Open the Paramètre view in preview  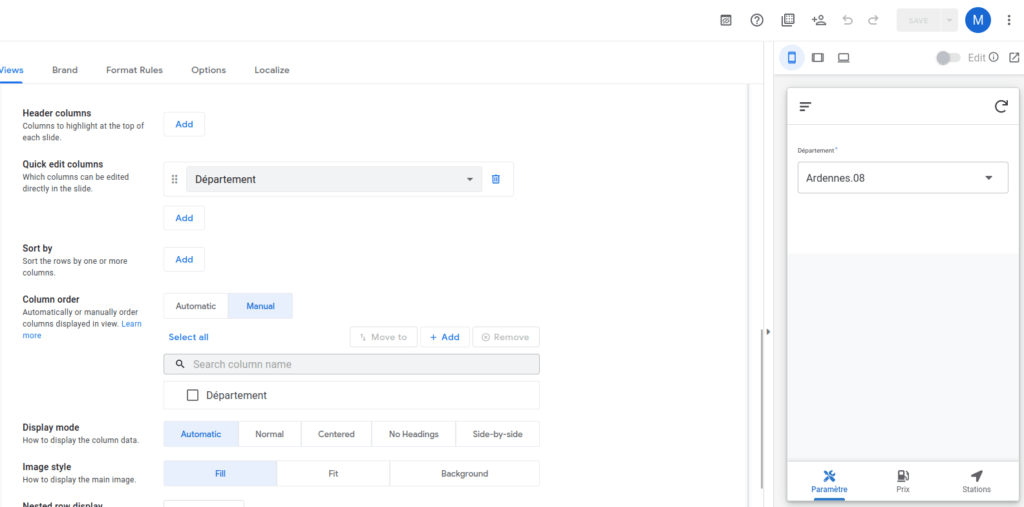pyautogui.click(x=829, y=482)
